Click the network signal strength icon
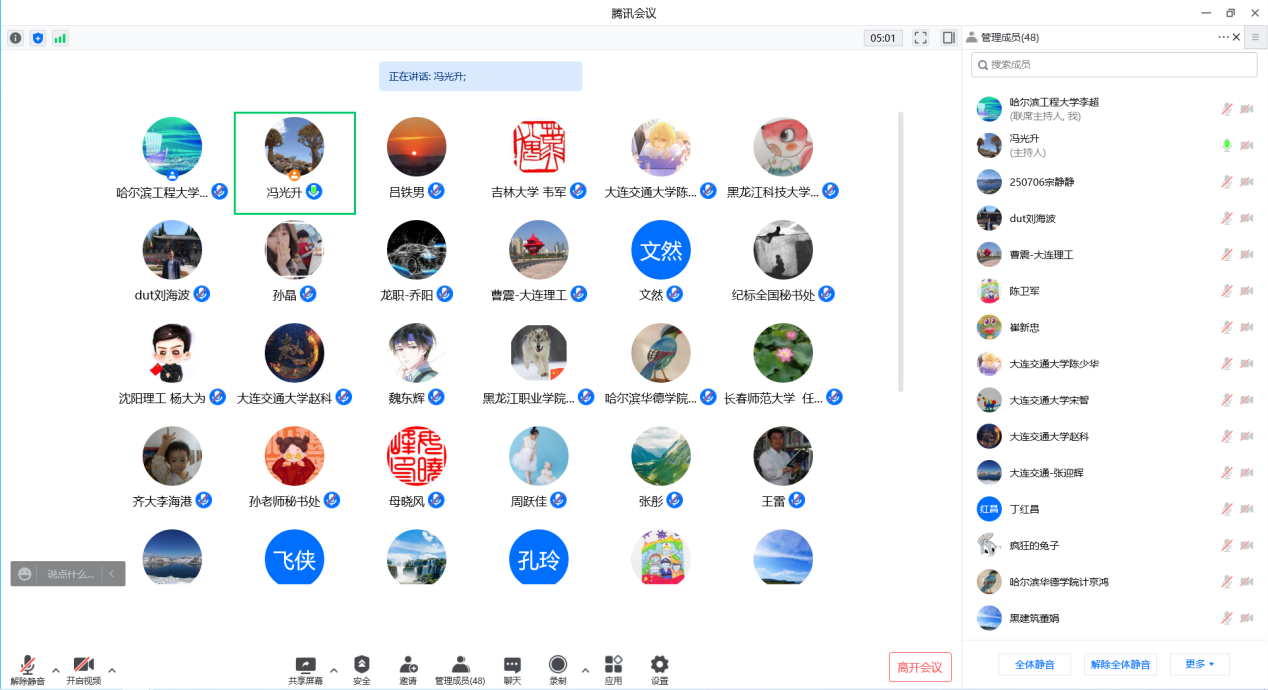The width and height of the screenshot is (1268, 690). click(x=60, y=38)
